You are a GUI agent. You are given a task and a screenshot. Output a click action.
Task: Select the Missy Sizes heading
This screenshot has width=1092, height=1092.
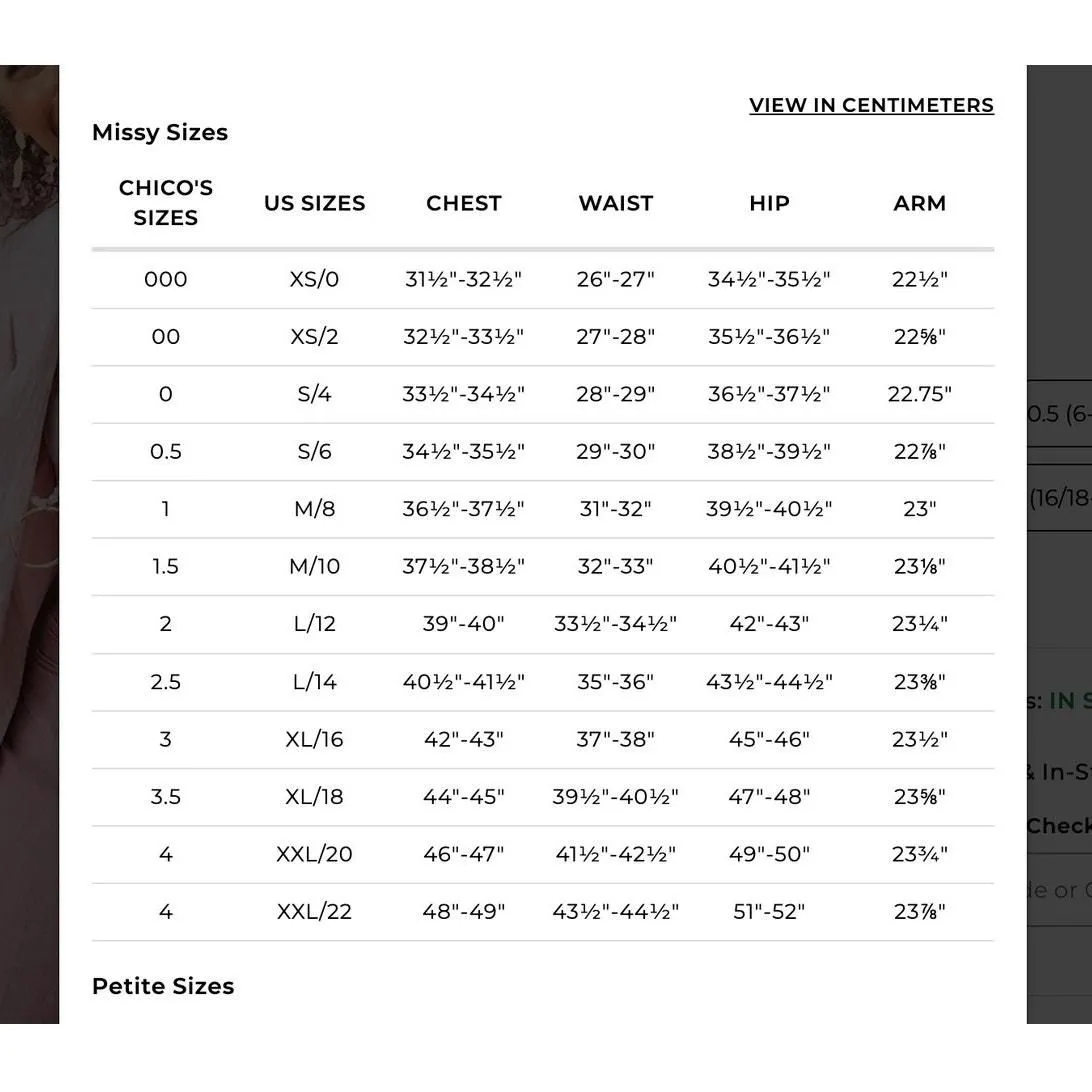pyautogui.click(x=160, y=132)
